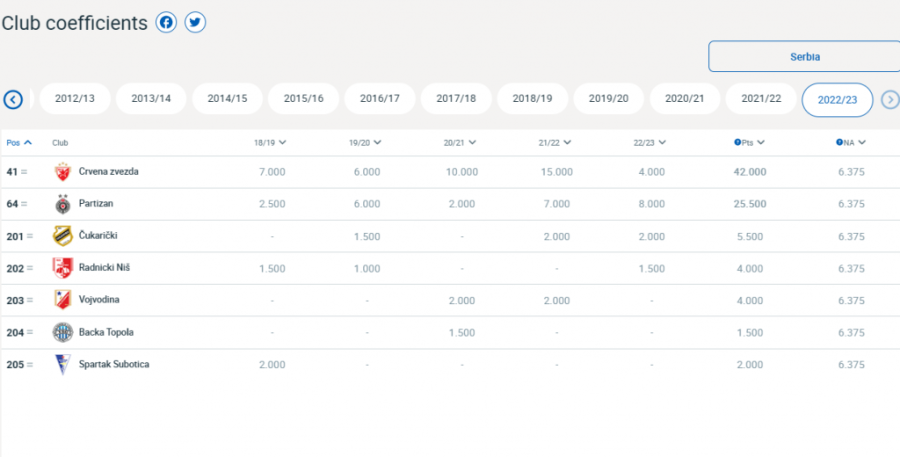Share via Twitter icon

195,22
